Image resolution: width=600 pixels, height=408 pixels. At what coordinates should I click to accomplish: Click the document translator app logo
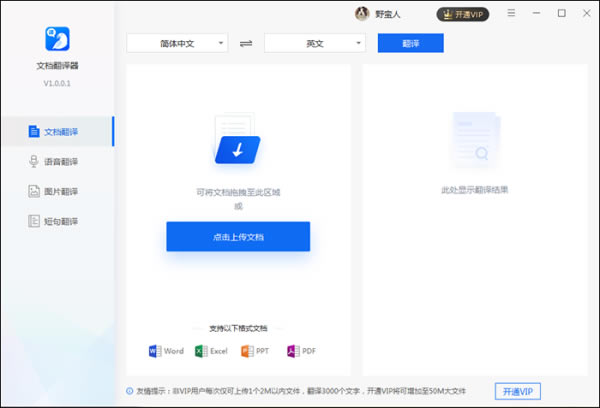tap(56, 40)
